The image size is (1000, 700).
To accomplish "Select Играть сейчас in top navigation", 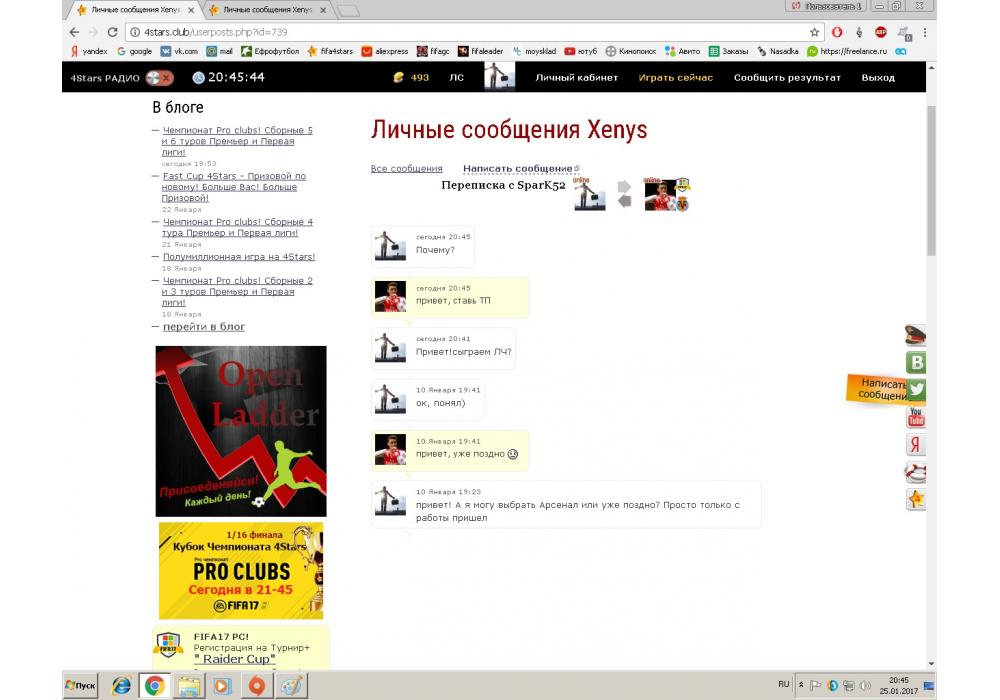I will (x=676, y=78).
